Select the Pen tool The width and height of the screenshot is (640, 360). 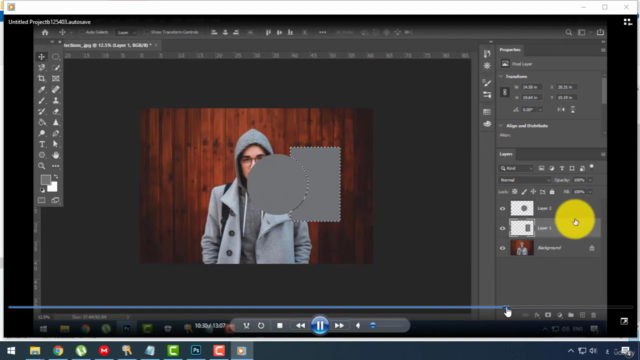(56, 133)
